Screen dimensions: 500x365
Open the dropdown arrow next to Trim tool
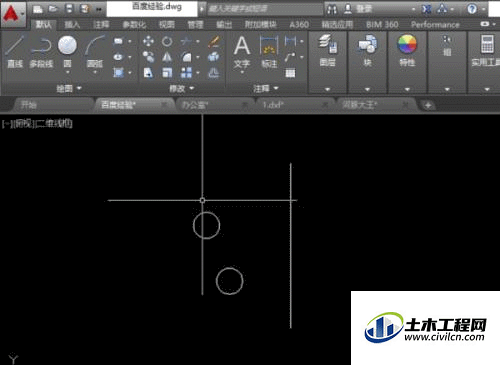click(x=198, y=42)
